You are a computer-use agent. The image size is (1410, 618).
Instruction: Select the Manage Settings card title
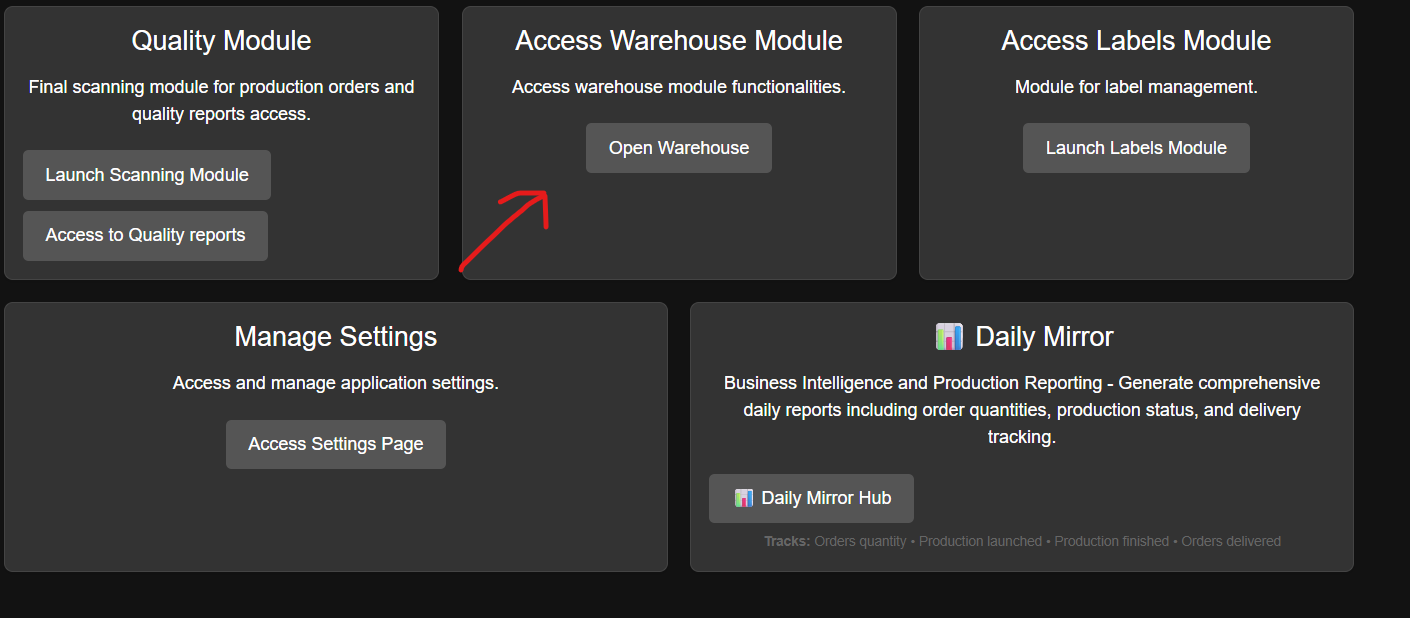point(335,337)
